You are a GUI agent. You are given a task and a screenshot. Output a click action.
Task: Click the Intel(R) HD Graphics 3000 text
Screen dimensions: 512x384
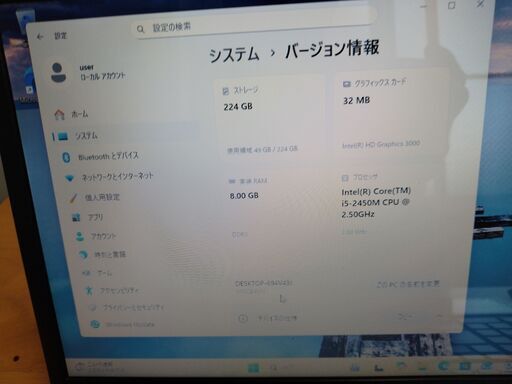point(381,145)
